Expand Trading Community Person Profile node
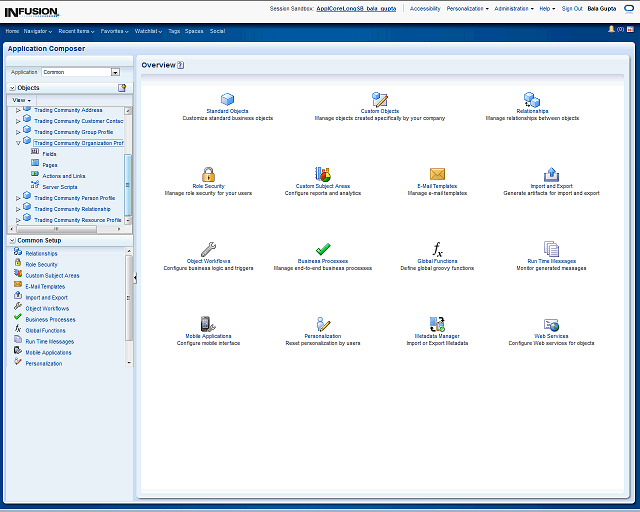This screenshot has height=512, width=640. click(x=18, y=198)
